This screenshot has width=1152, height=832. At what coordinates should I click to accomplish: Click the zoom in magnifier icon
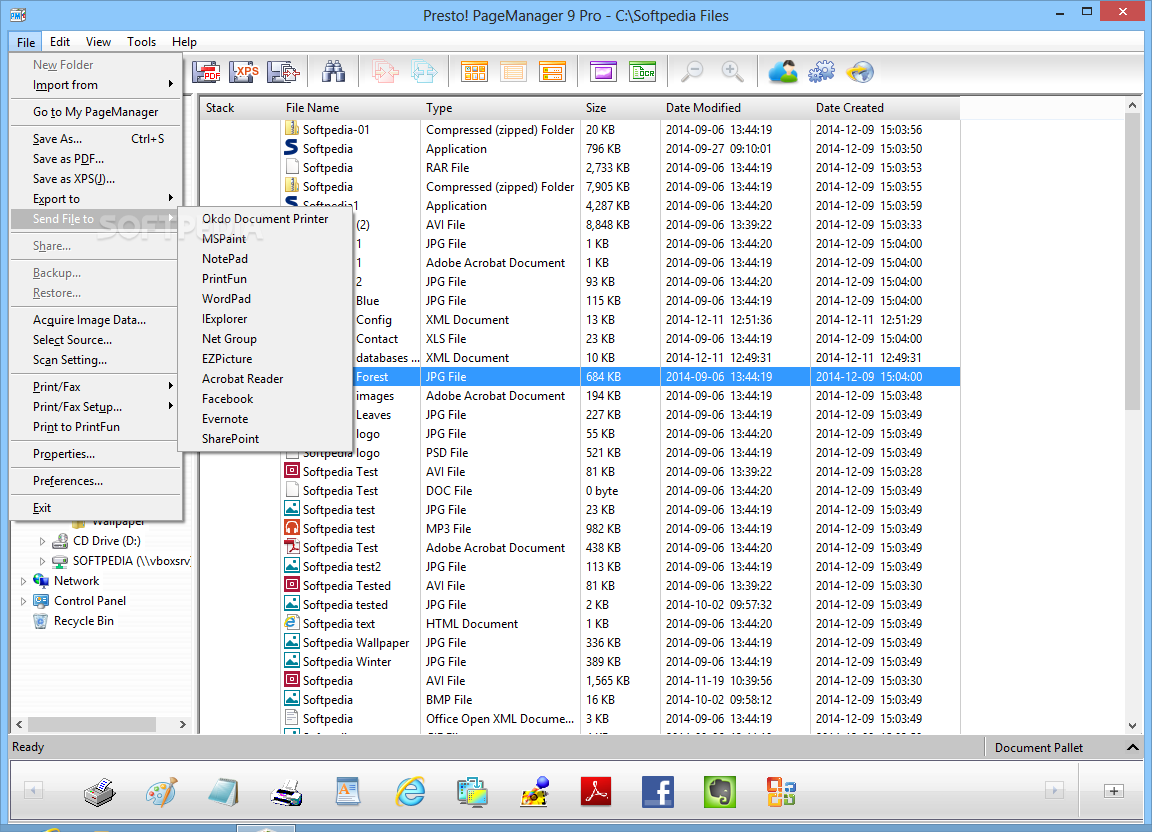tap(732, 71)
